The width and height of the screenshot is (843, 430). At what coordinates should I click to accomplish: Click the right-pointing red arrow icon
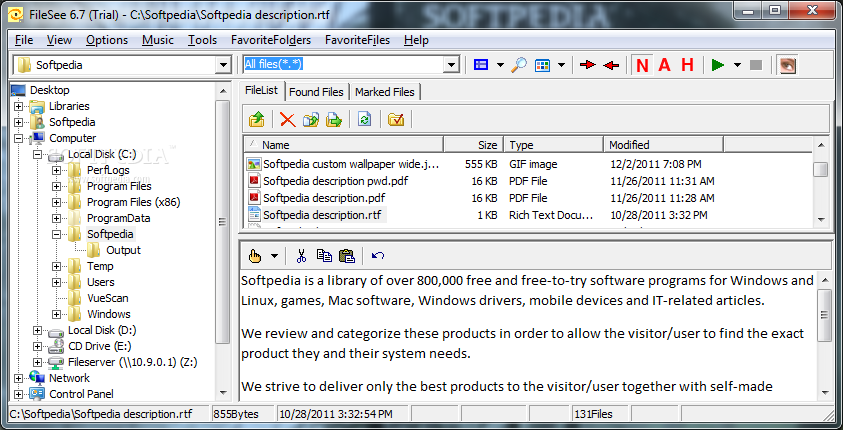pyautogui.click(x=588, y=65)
